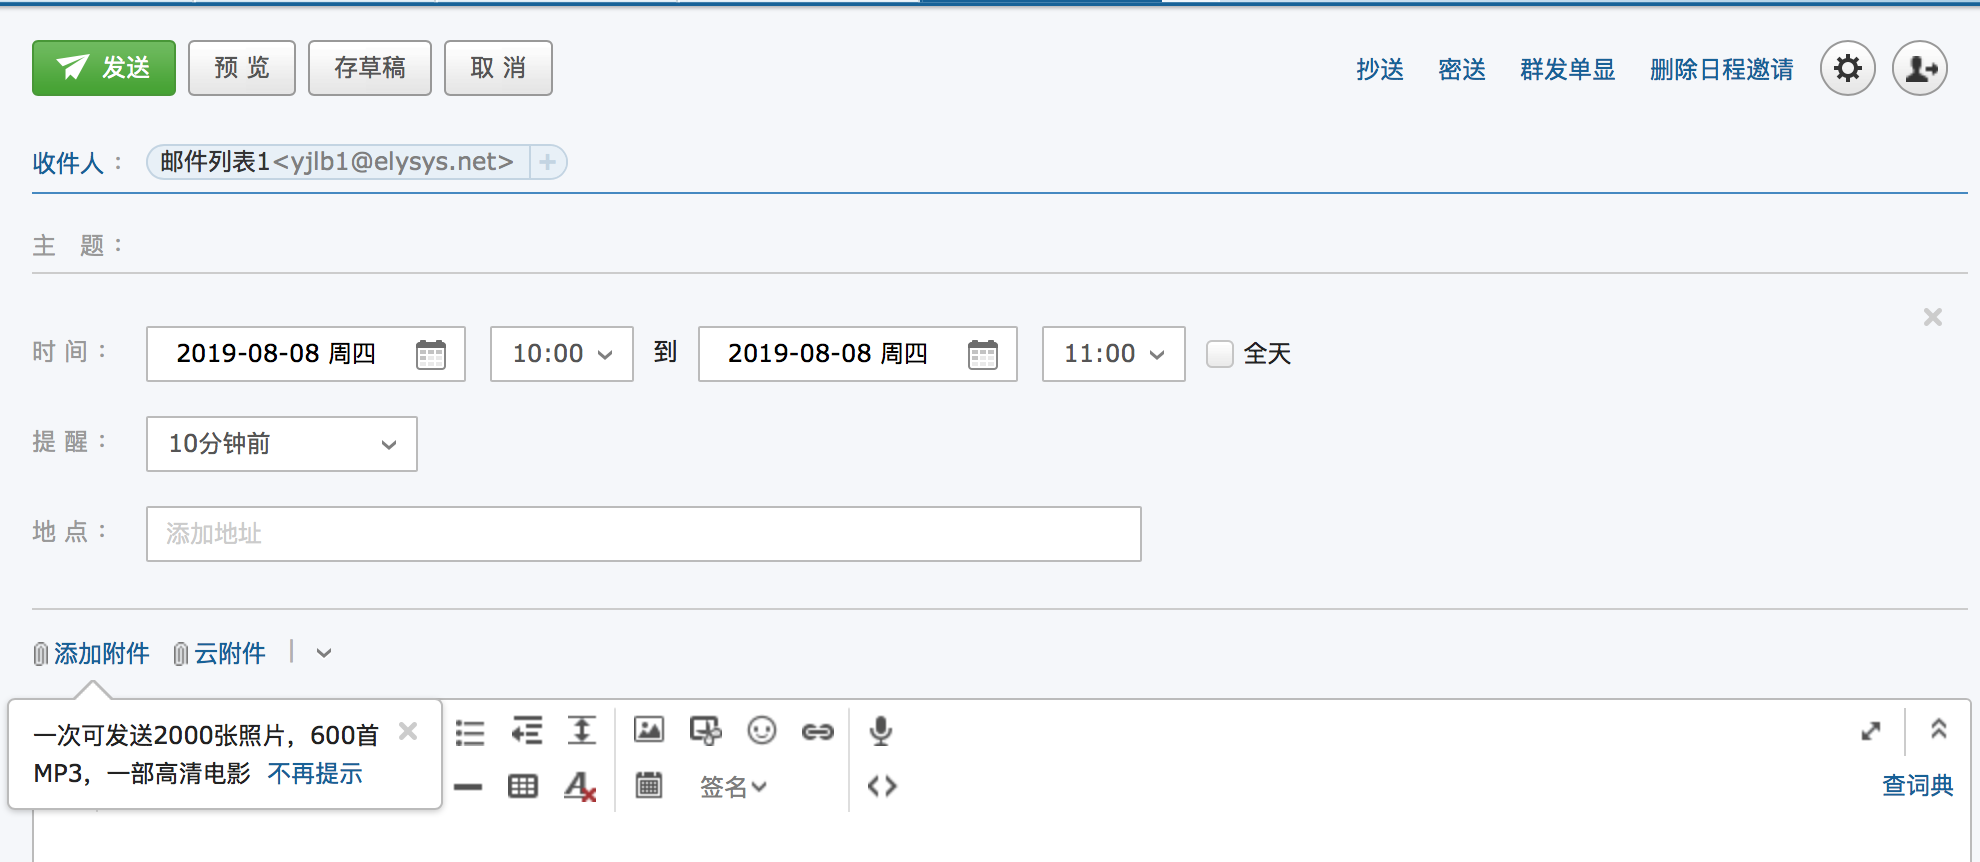This screenshot has height=862, width=1980.
Task: Open the settings gear icon
Action: [x=1847, y=68]
